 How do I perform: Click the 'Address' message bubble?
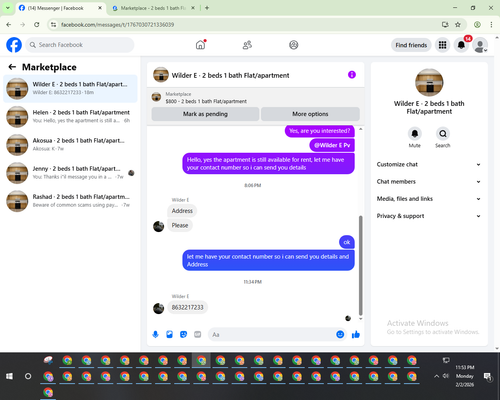point(182,211)
